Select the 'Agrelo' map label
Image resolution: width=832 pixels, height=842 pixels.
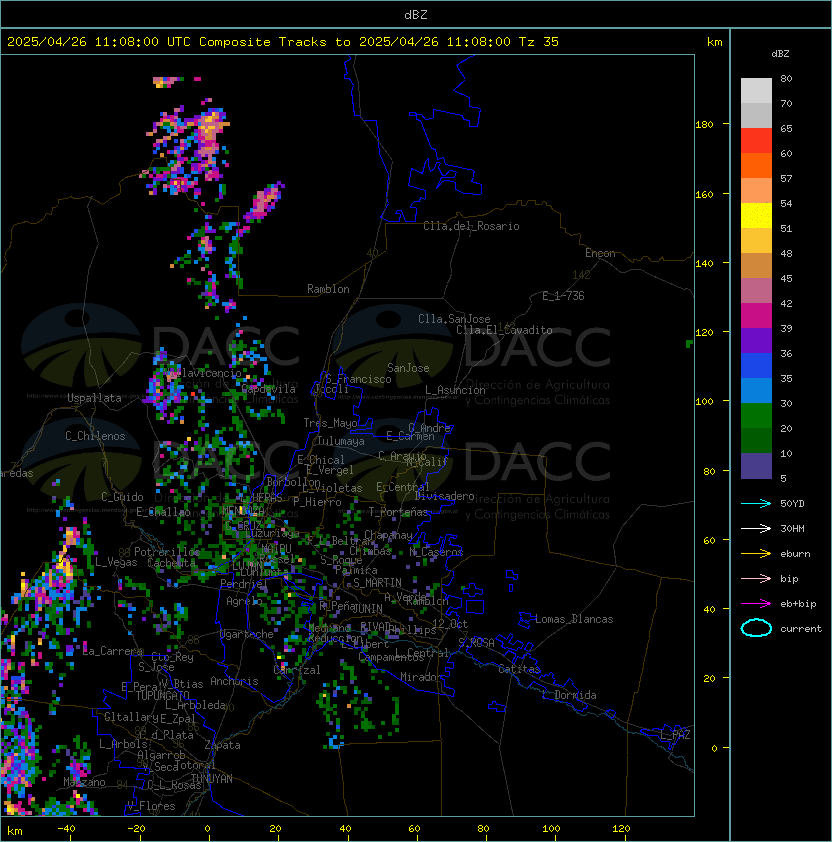click(x=244, y=601)
